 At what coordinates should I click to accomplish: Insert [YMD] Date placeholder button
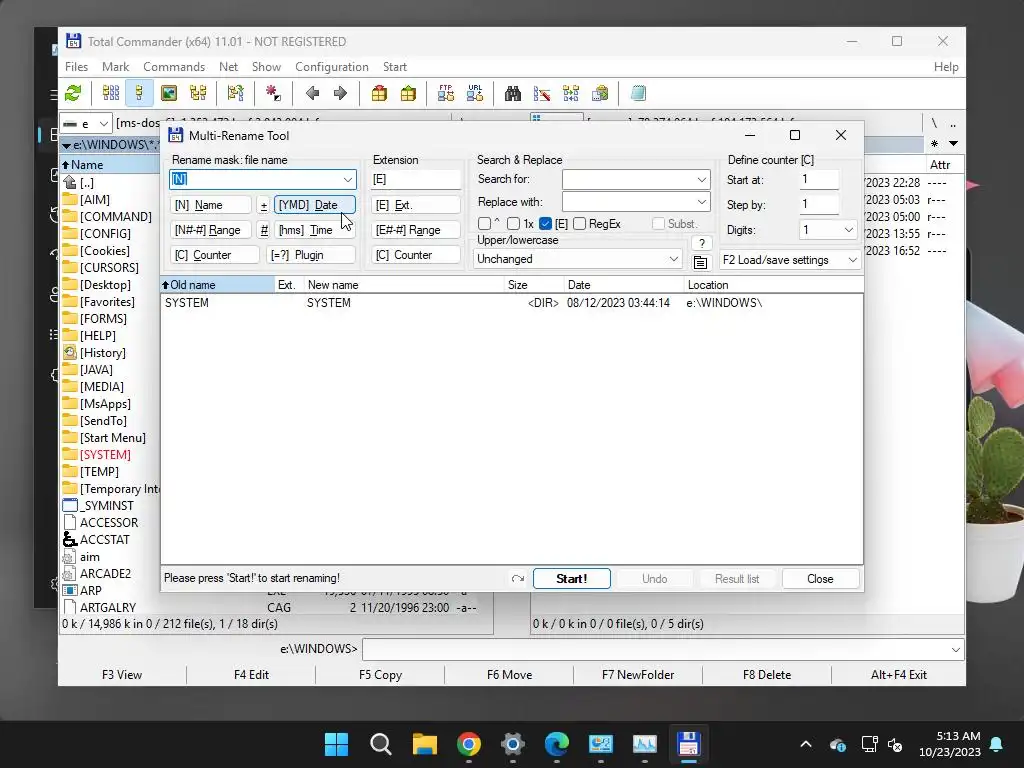315,205
